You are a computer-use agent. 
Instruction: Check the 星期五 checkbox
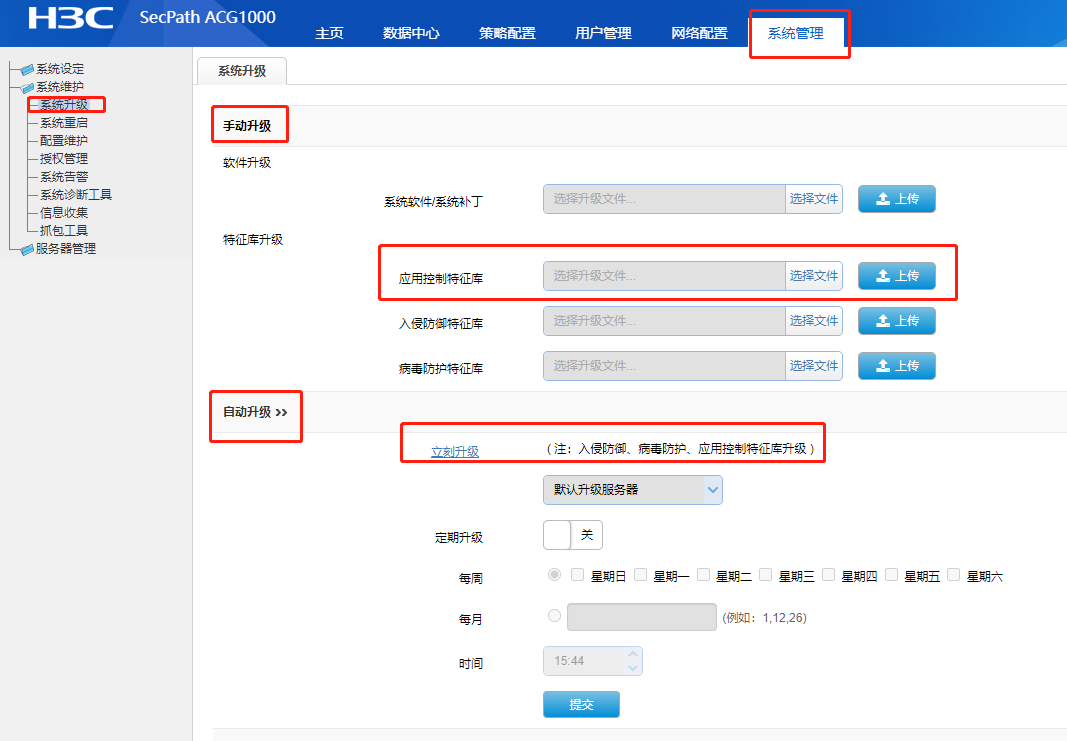[x=891, y=574]
